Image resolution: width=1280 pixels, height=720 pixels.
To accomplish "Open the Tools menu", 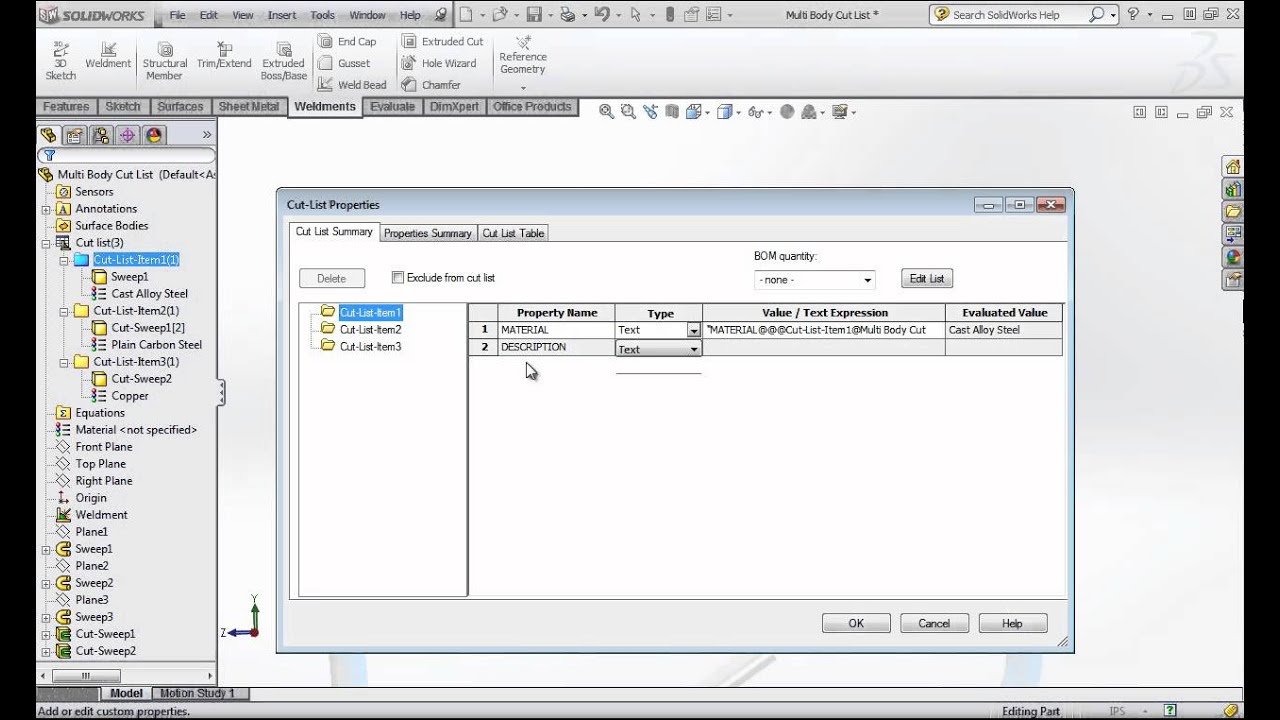I will (322, 15).
